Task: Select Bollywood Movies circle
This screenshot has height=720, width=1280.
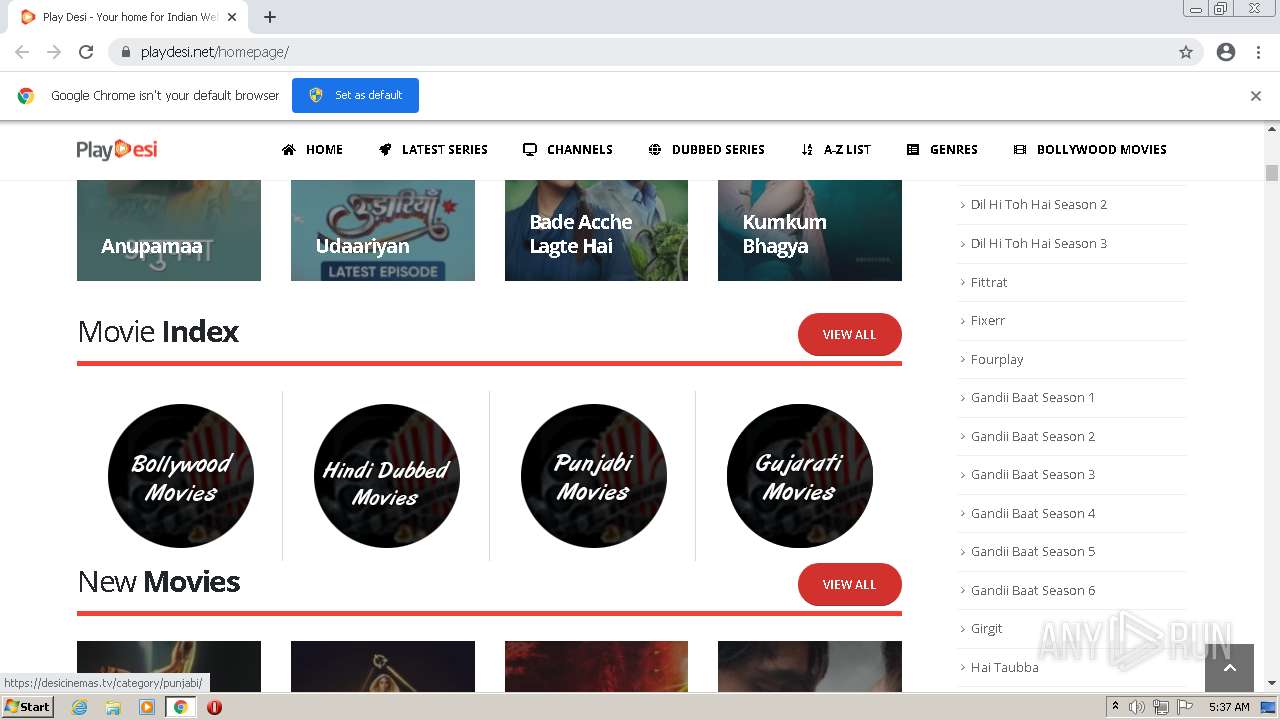Action: (181, 476)
